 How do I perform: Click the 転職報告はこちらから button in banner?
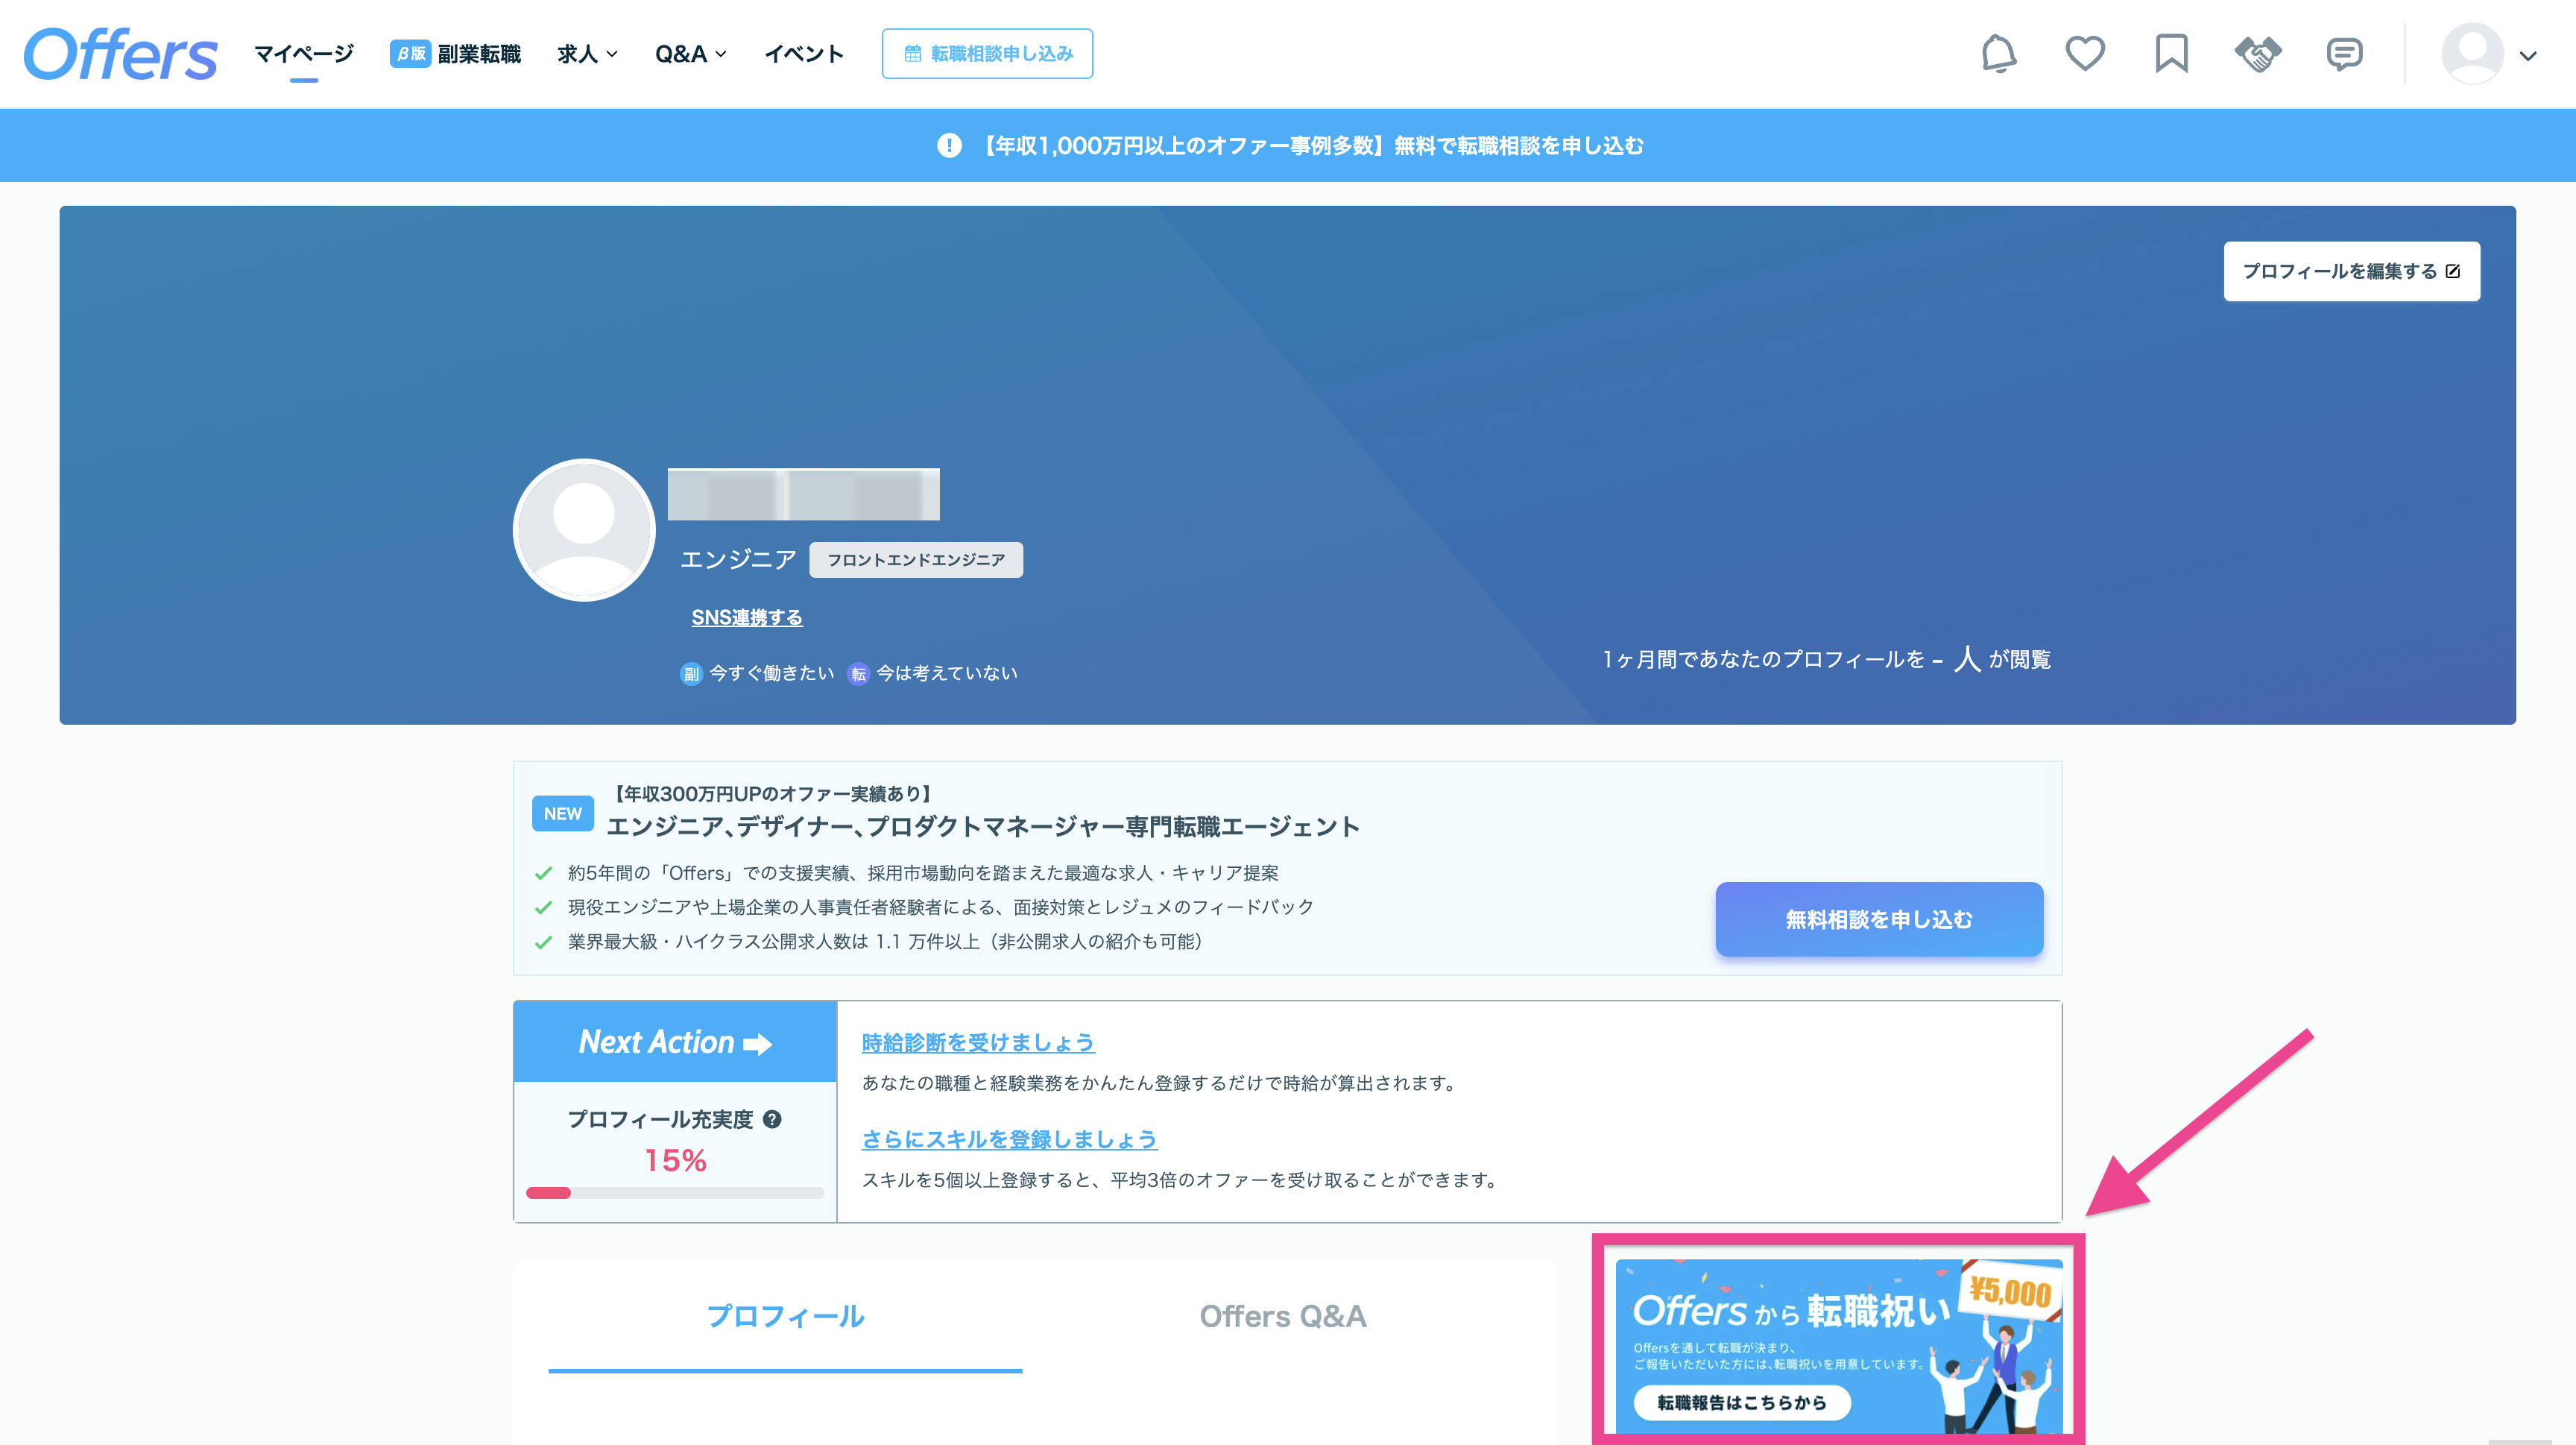click(x=1742, y=1403)
